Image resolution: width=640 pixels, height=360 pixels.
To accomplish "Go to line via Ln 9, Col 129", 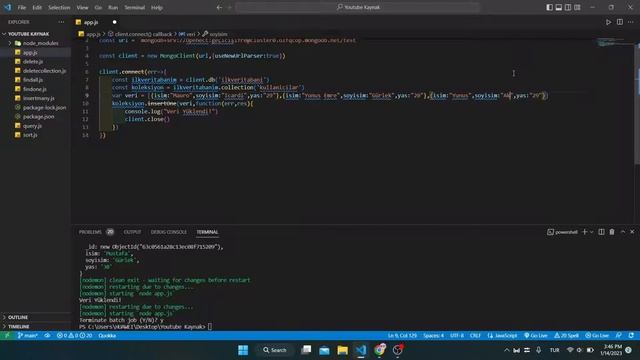I will pyautogui.click(x=402, y=336).
